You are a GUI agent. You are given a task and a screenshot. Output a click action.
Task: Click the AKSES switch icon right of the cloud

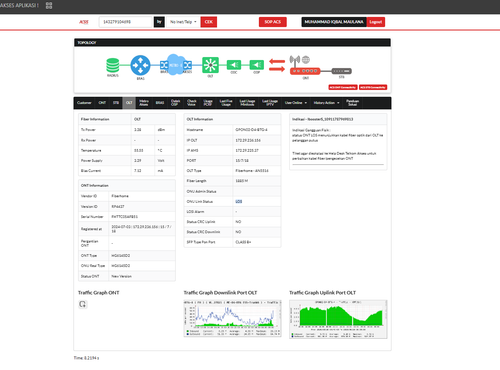pyautogui.click(x=188, y=65)
